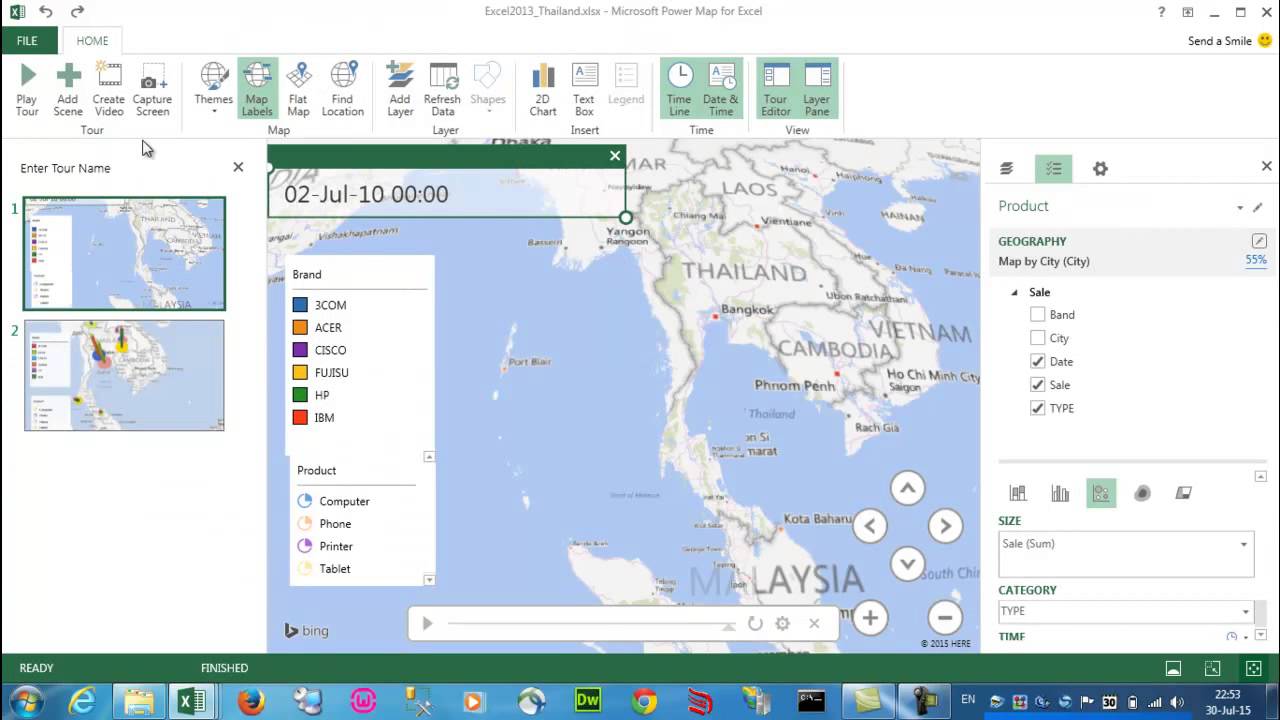The image size is (1280, 720).
Task: Select the heat map chart type
Action: coord(1142,493)
